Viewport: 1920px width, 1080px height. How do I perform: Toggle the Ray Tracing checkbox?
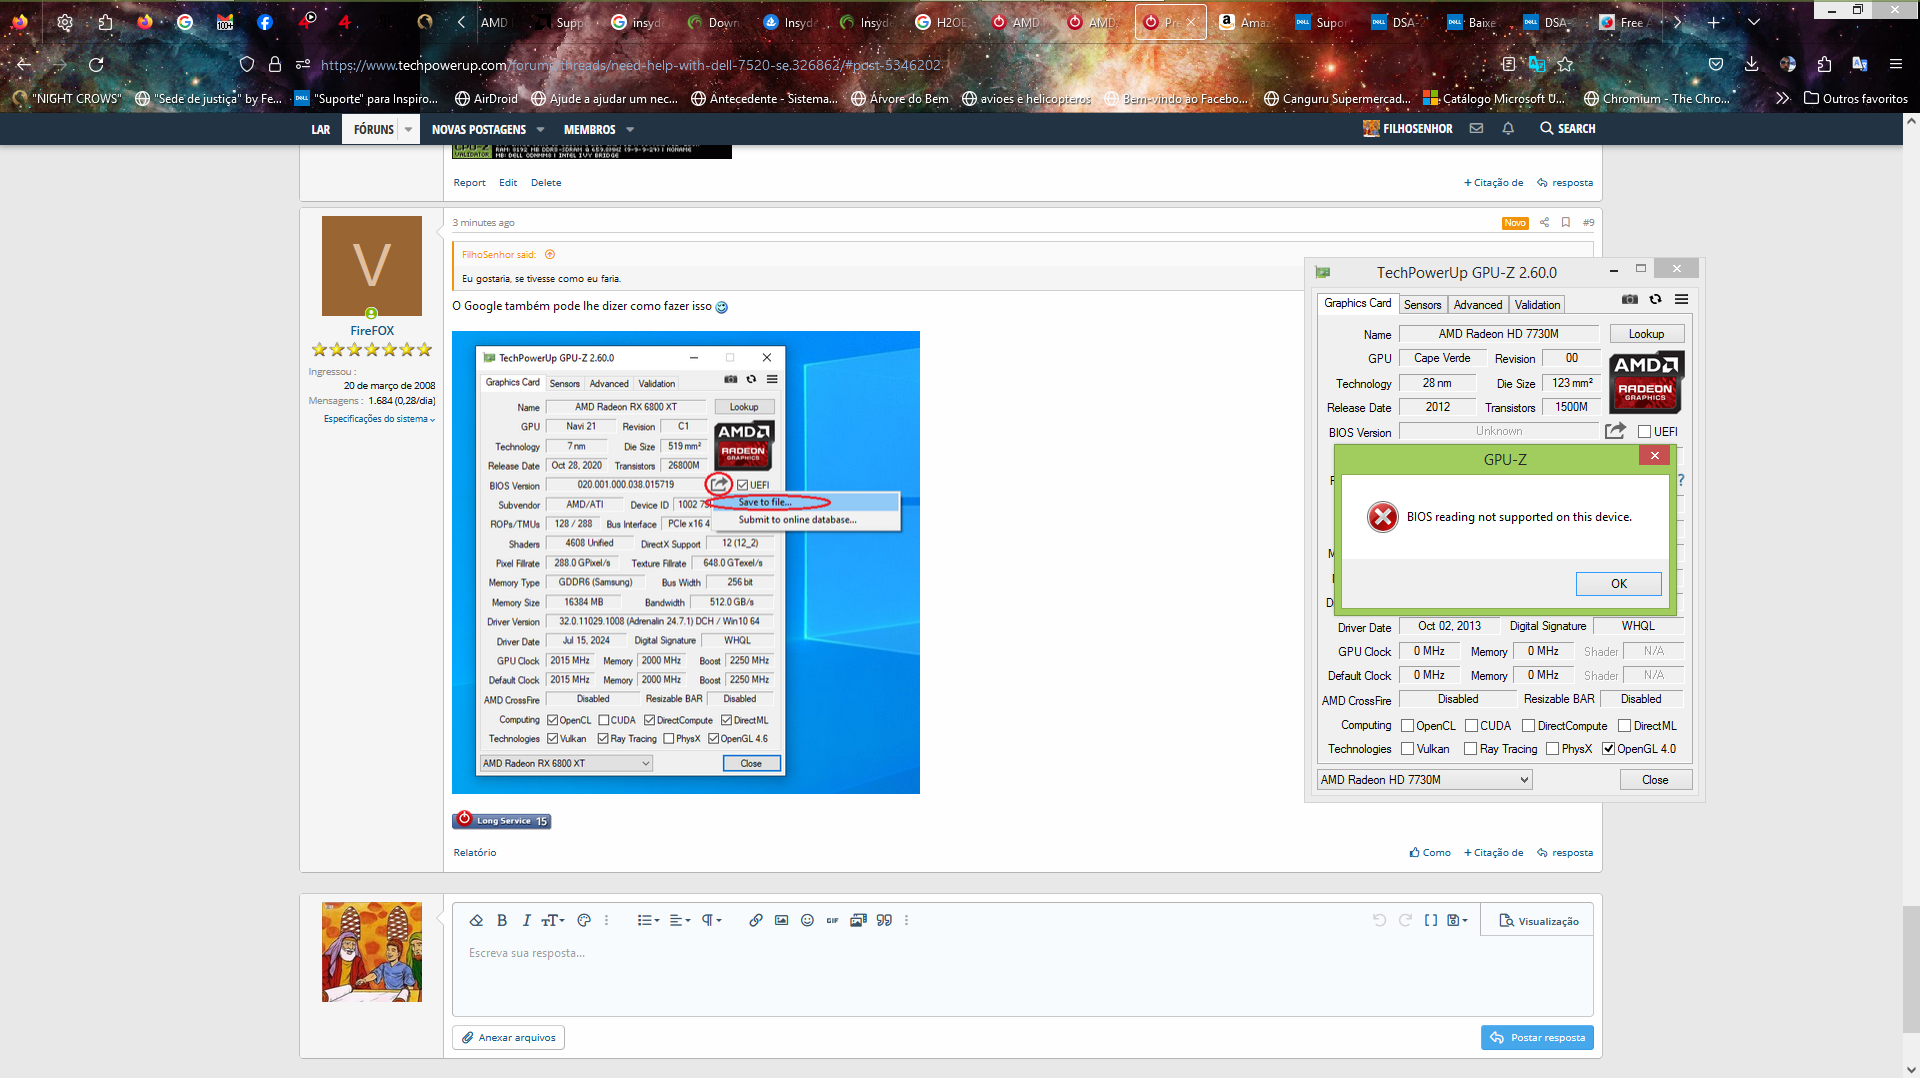(x=1470, y=749)
